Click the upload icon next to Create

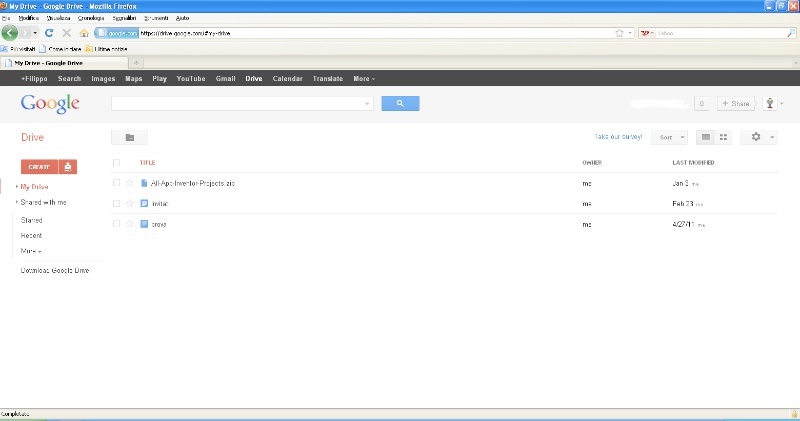68,167
